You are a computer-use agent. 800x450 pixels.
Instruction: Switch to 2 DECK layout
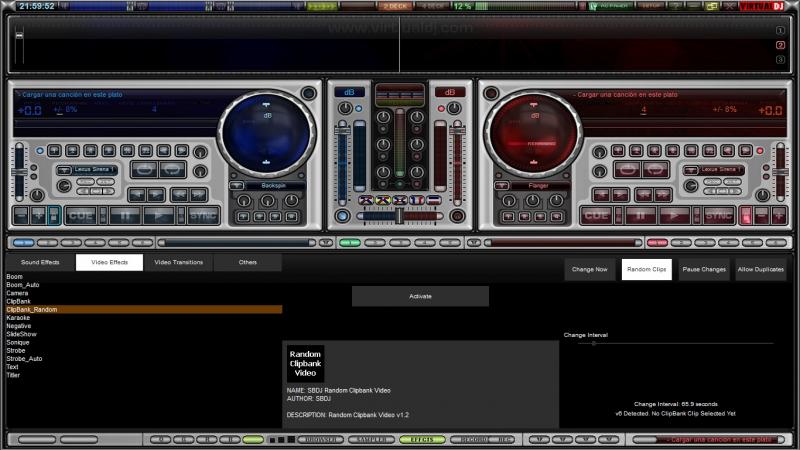coord(394,6)
